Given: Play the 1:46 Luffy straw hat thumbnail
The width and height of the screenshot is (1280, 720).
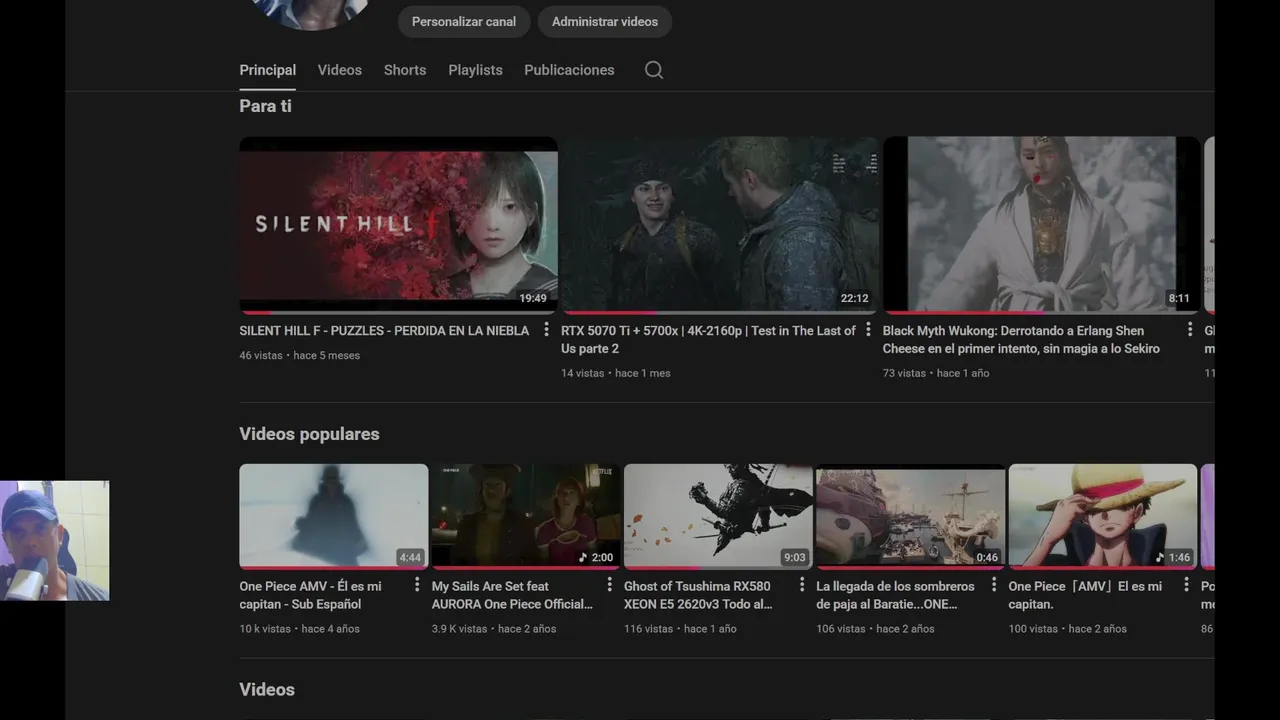Looking at the screenshot, I should (1102, 516).
